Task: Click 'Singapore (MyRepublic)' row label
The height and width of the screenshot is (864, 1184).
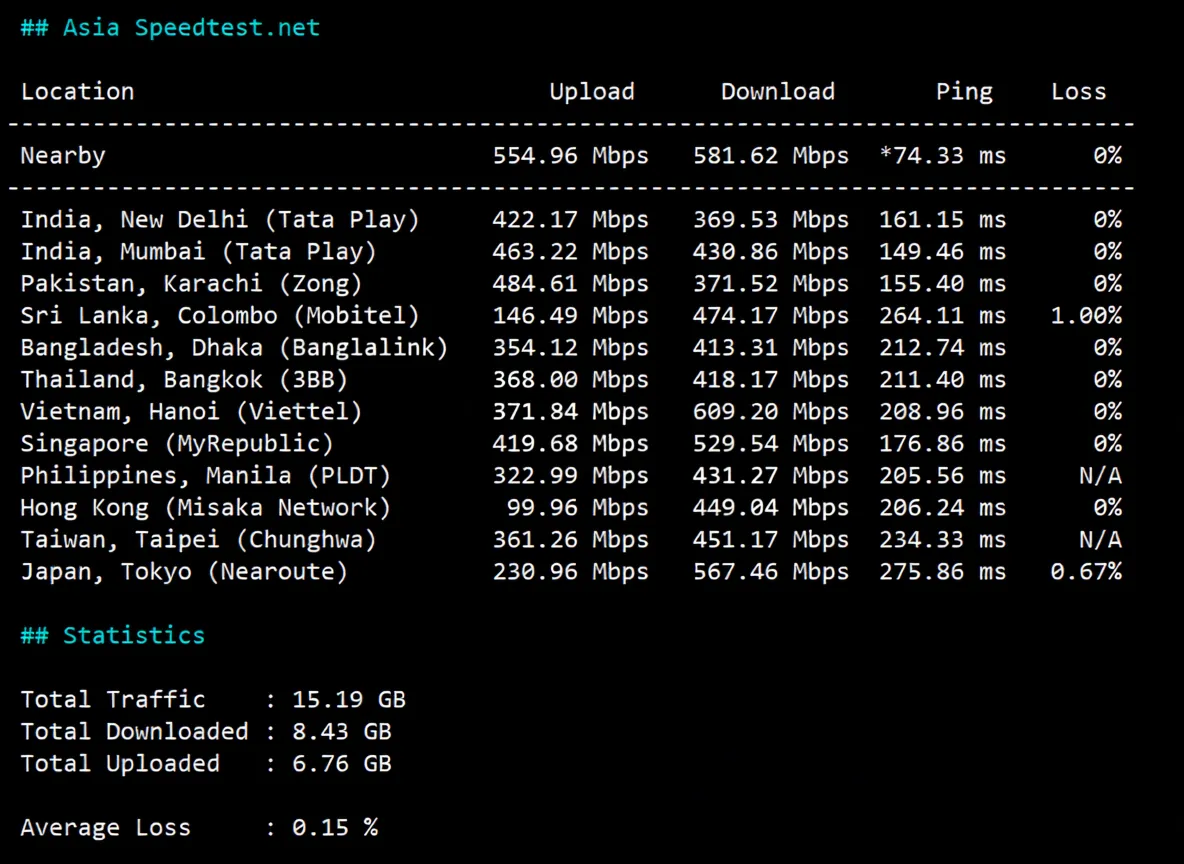Action: click(x=177, y=444)
